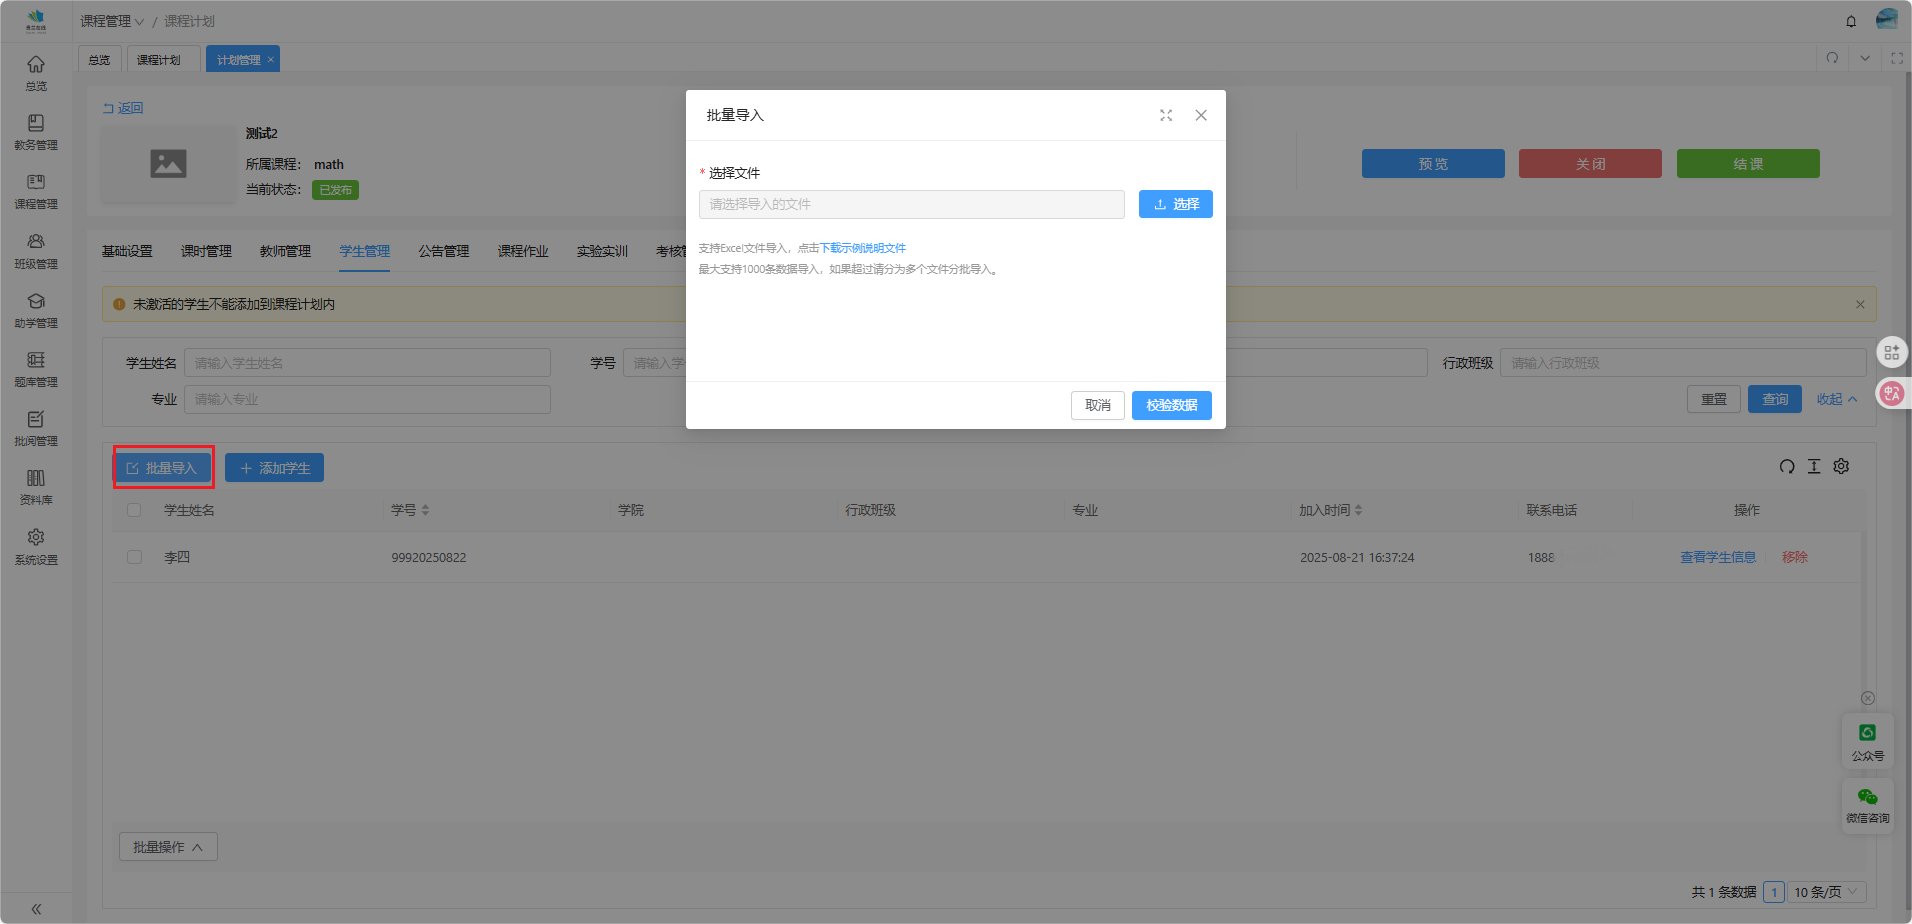1912x924 pixels.
Task: Toggle the select-all header checkbox
Action: [x=134, y=510]
